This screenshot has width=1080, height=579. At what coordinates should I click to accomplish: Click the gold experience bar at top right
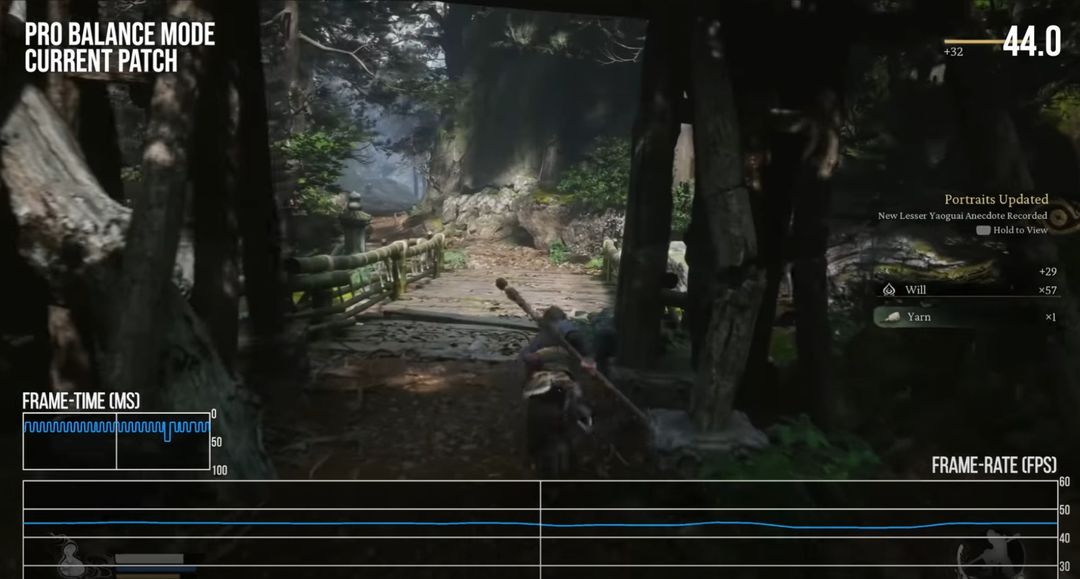974,42
